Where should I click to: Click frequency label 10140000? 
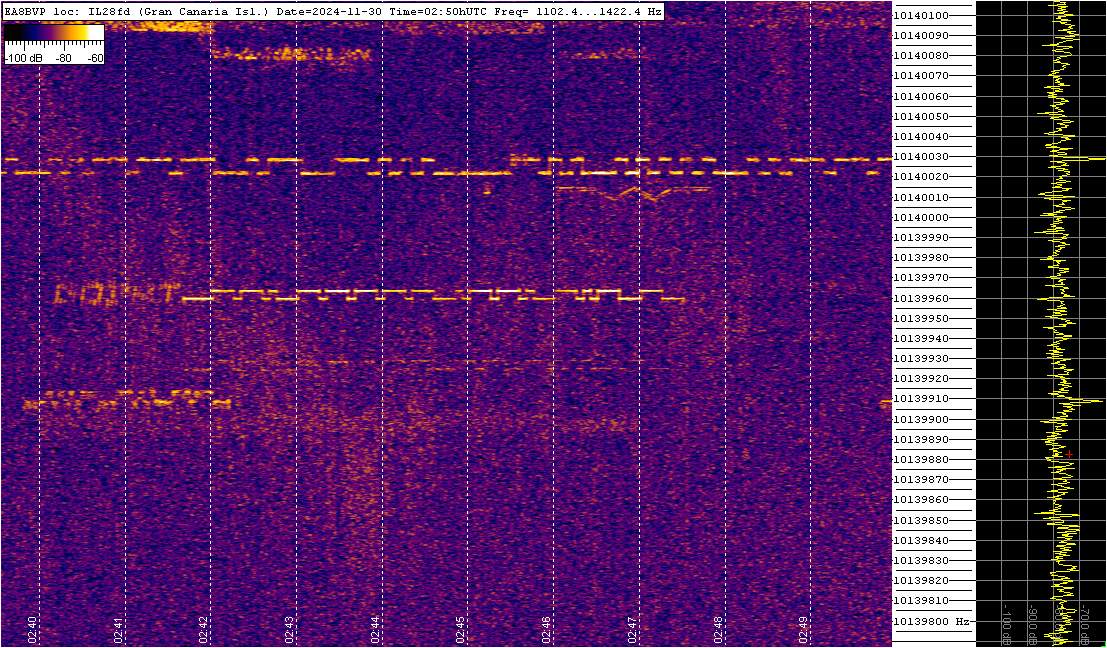coord(921,217)
